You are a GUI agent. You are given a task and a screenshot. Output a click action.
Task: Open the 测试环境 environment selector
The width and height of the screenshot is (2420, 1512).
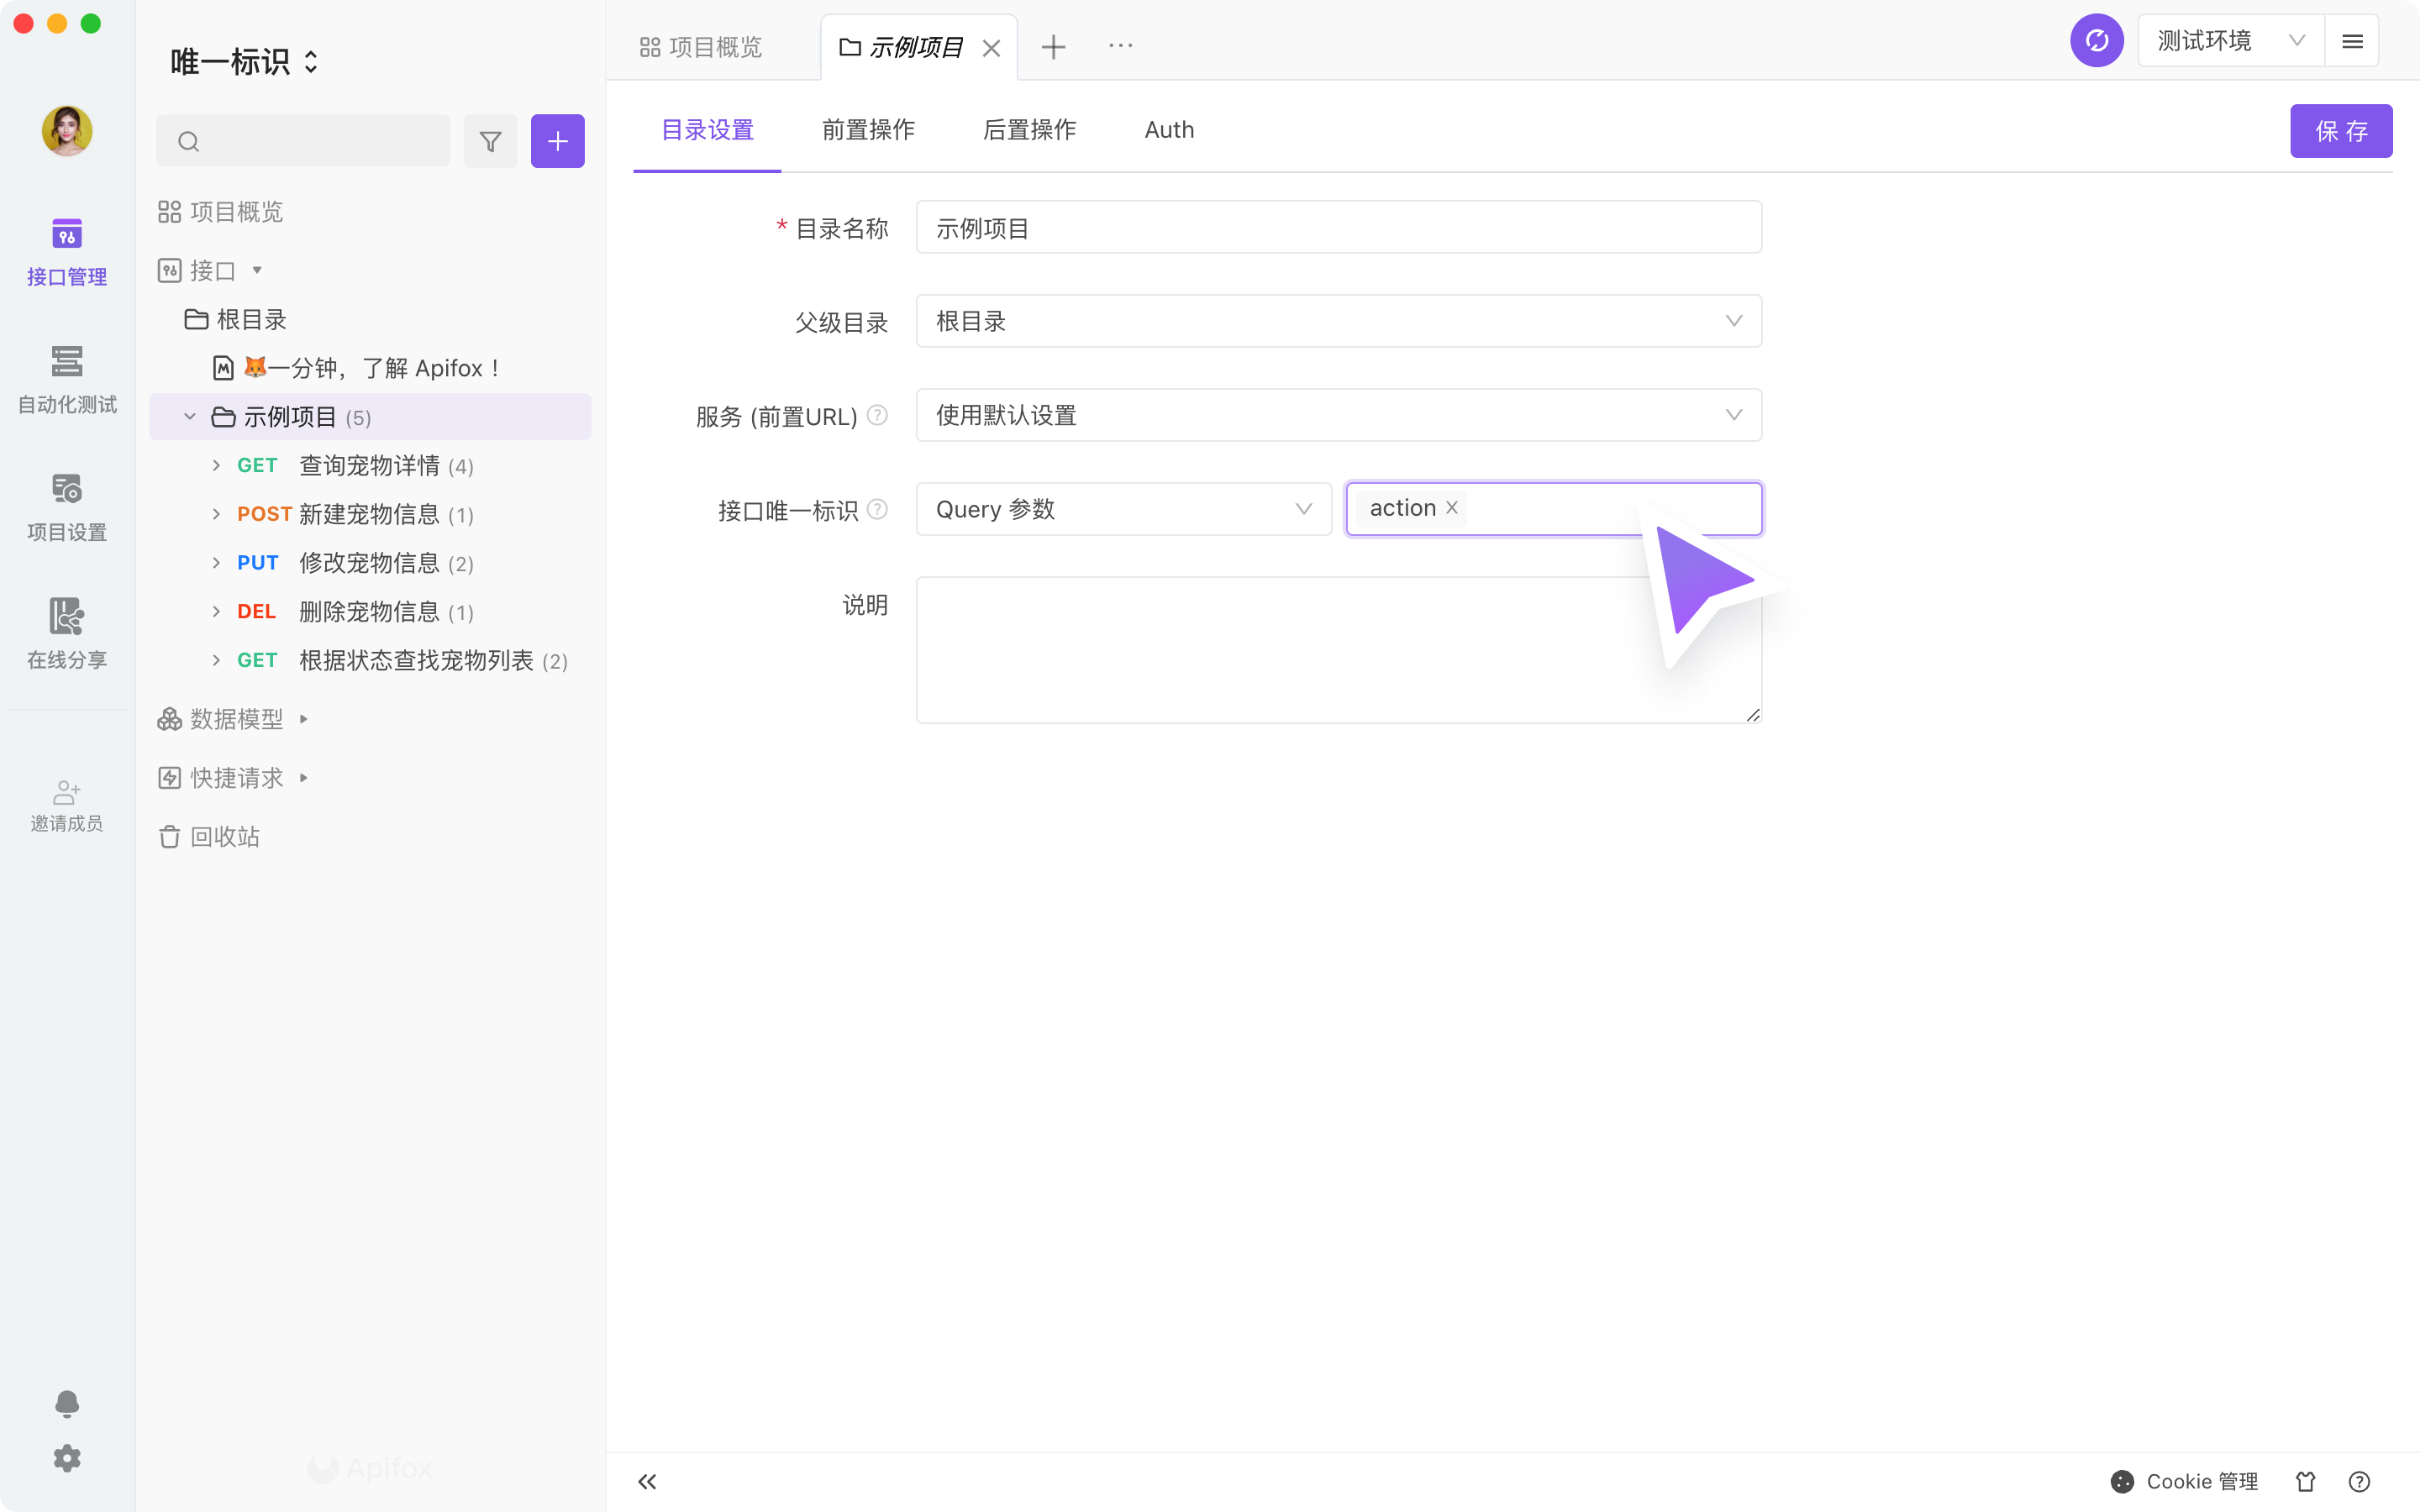tap(2230, 41)
